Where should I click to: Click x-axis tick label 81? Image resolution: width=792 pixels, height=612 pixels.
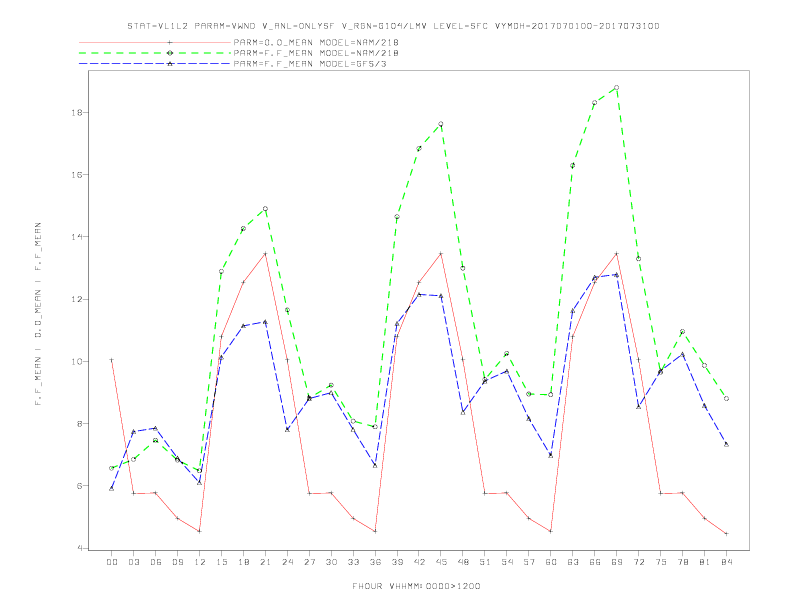pyautogui.click(x=705, y=562)
